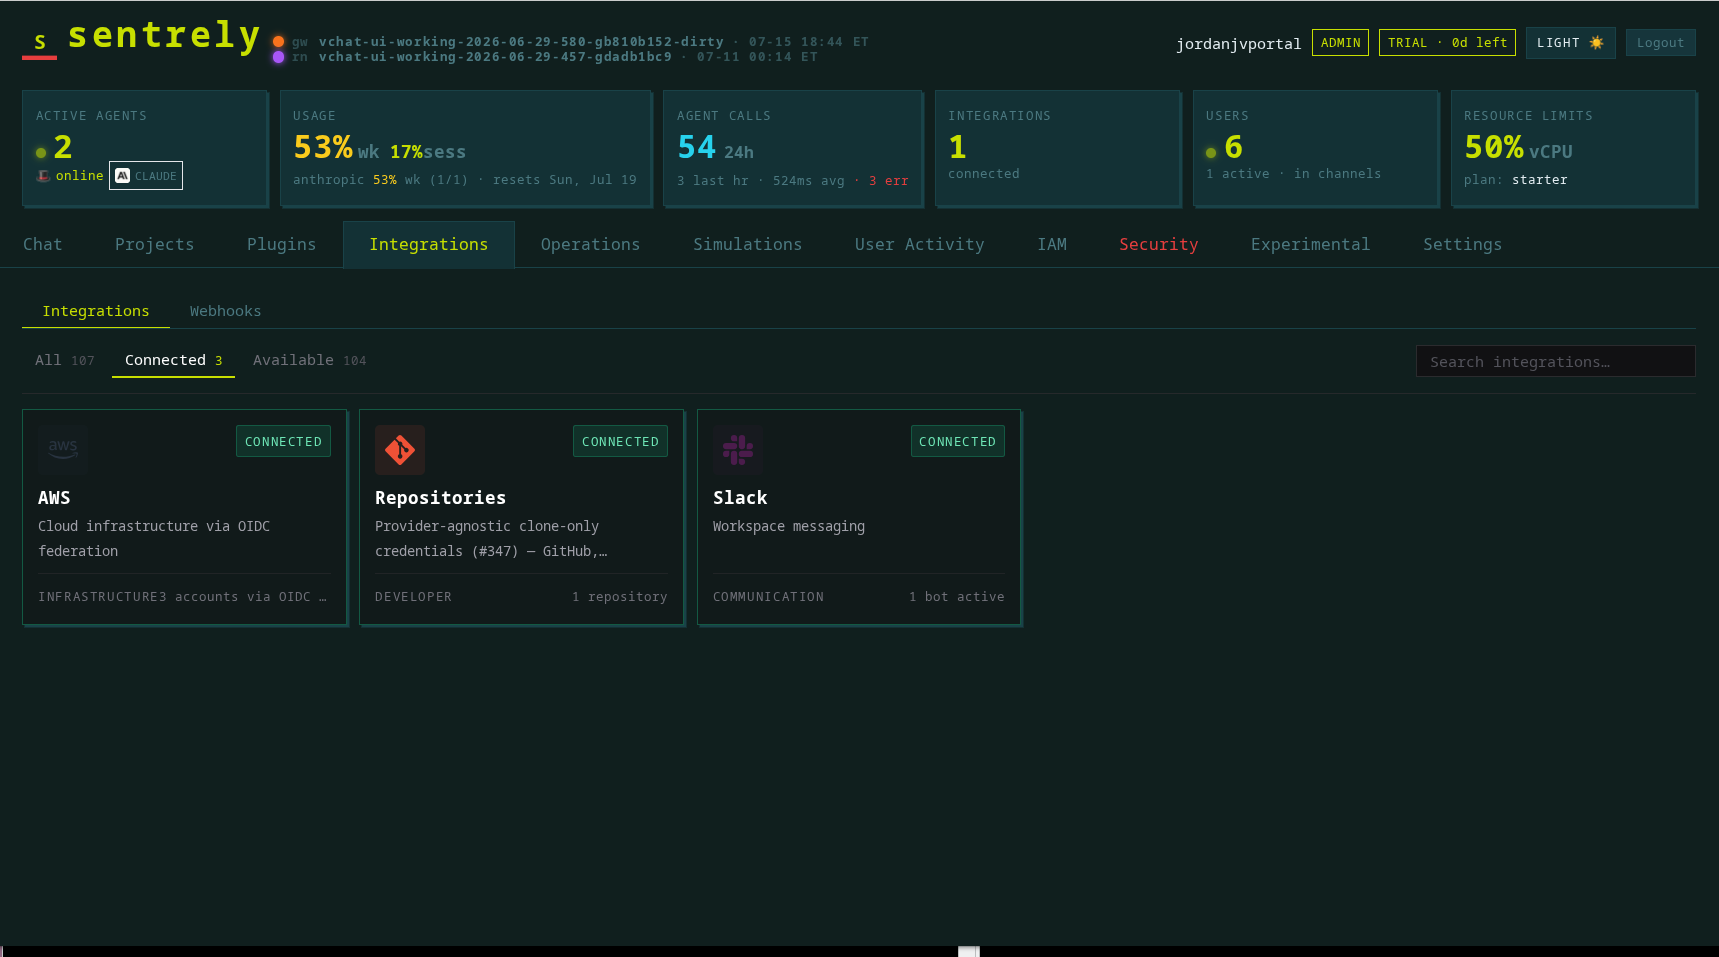Click the AWS integration logo icon

(x=63, y=449)
